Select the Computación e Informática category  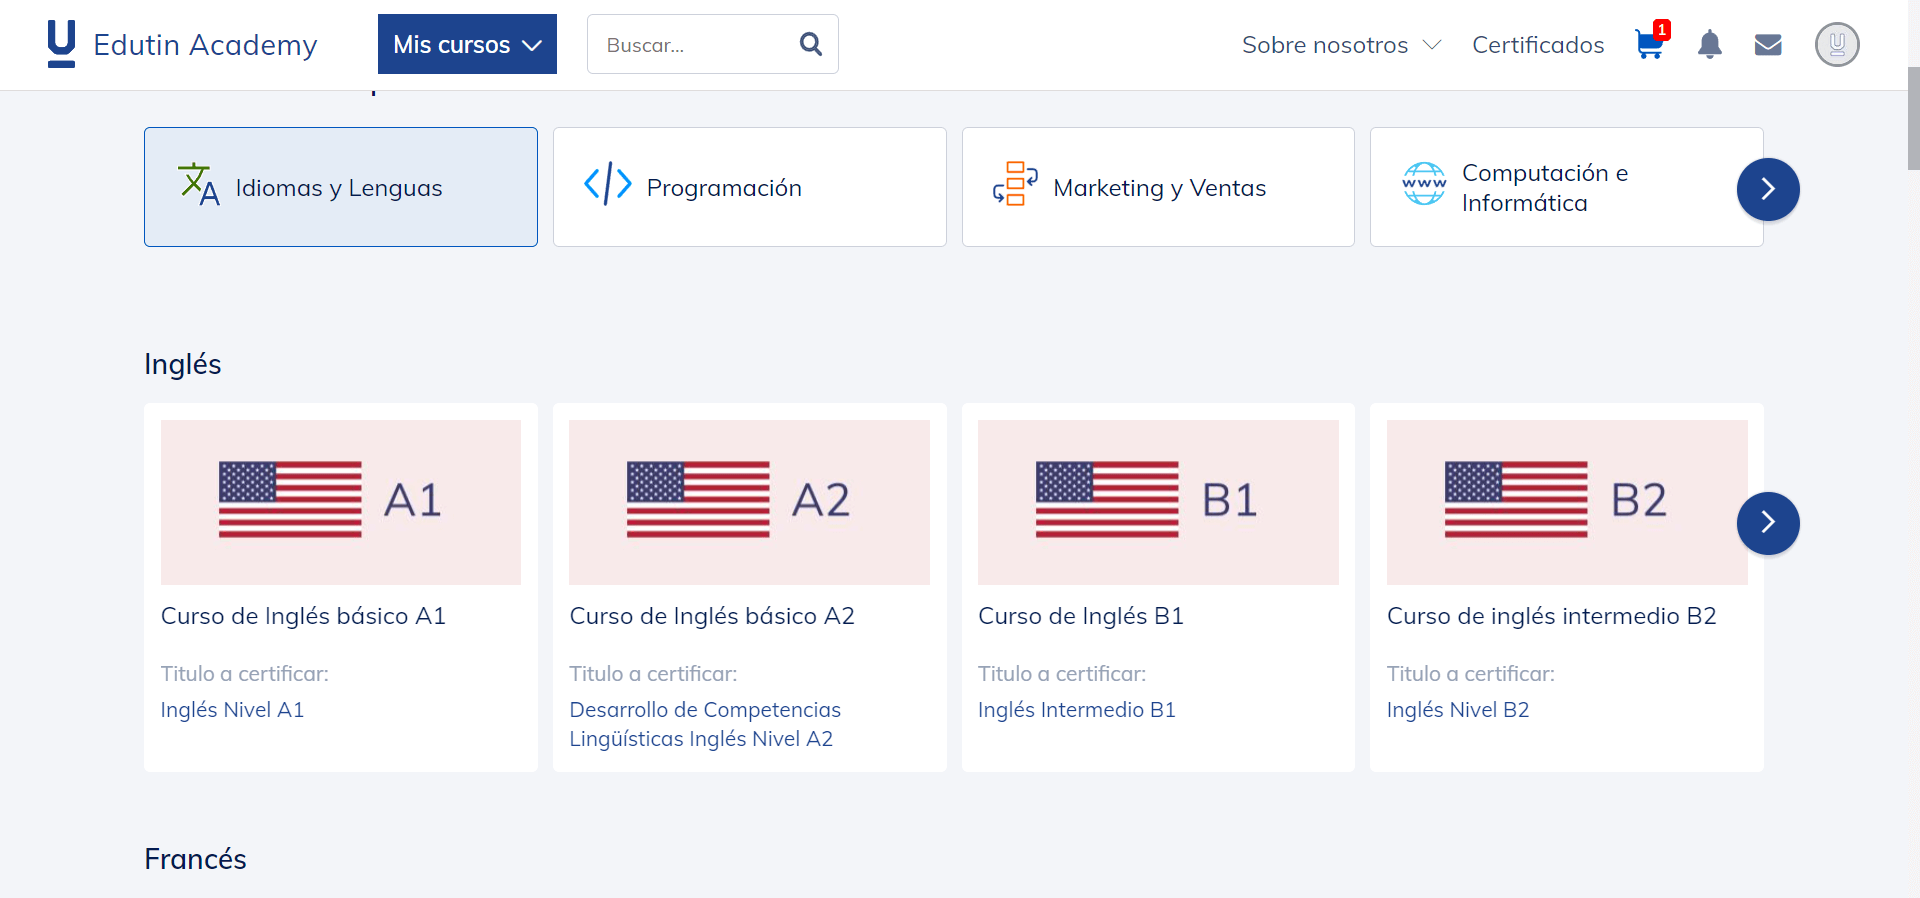[x=1567, y=187]
